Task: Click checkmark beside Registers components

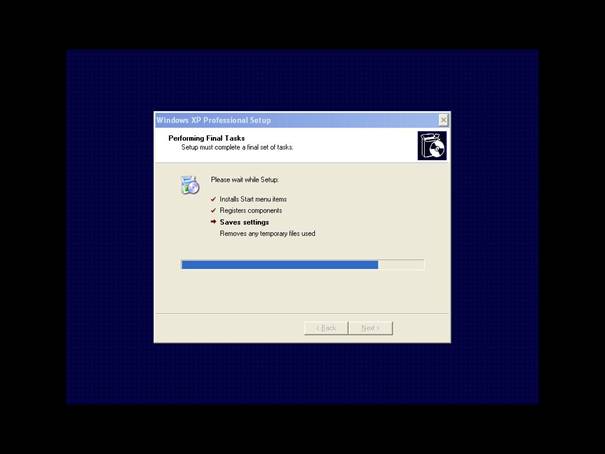Action: pos(213,211)
